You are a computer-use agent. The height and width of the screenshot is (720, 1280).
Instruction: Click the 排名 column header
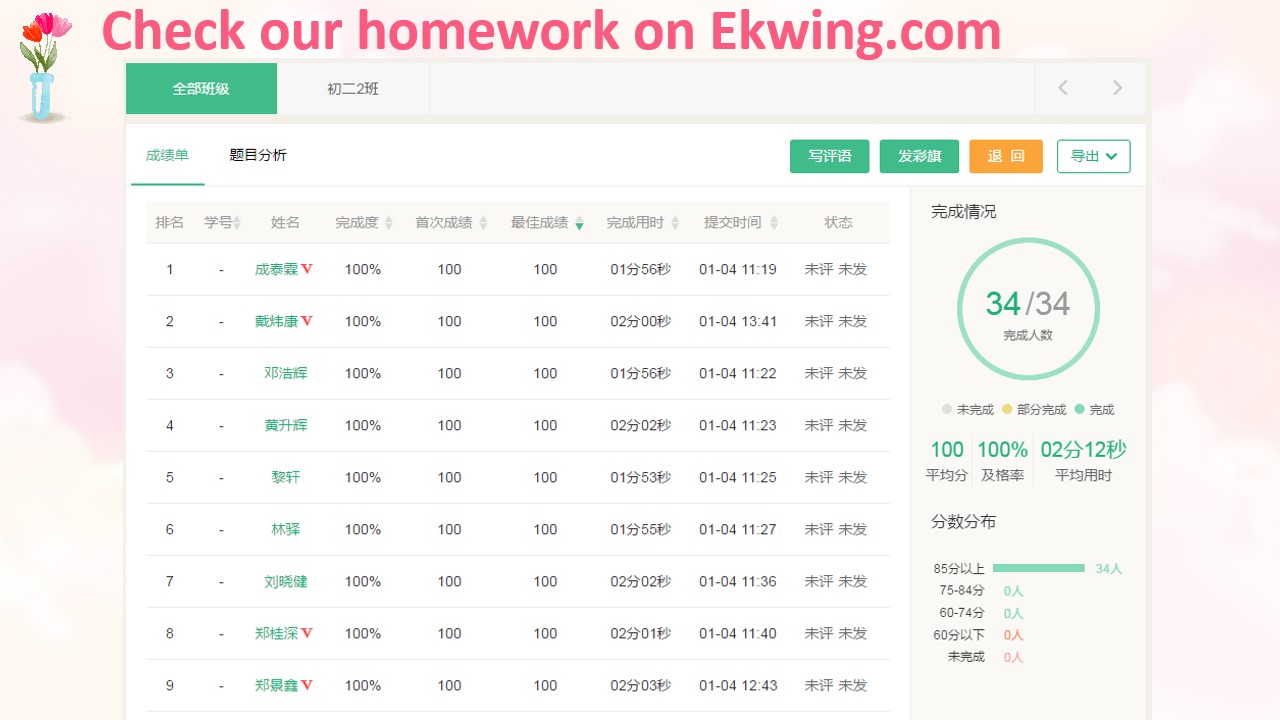point(170,222)
